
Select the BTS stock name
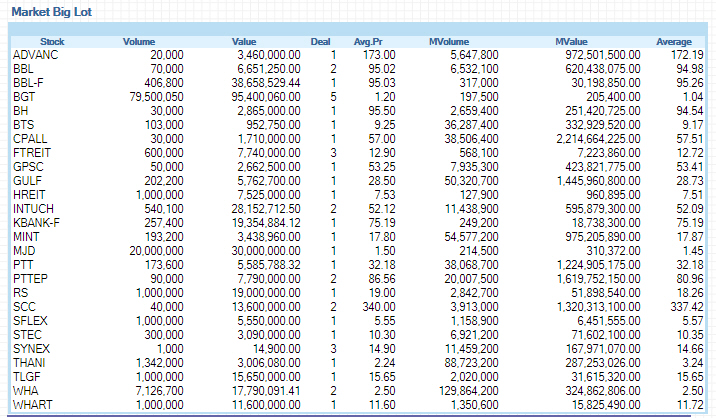(23, 125)
